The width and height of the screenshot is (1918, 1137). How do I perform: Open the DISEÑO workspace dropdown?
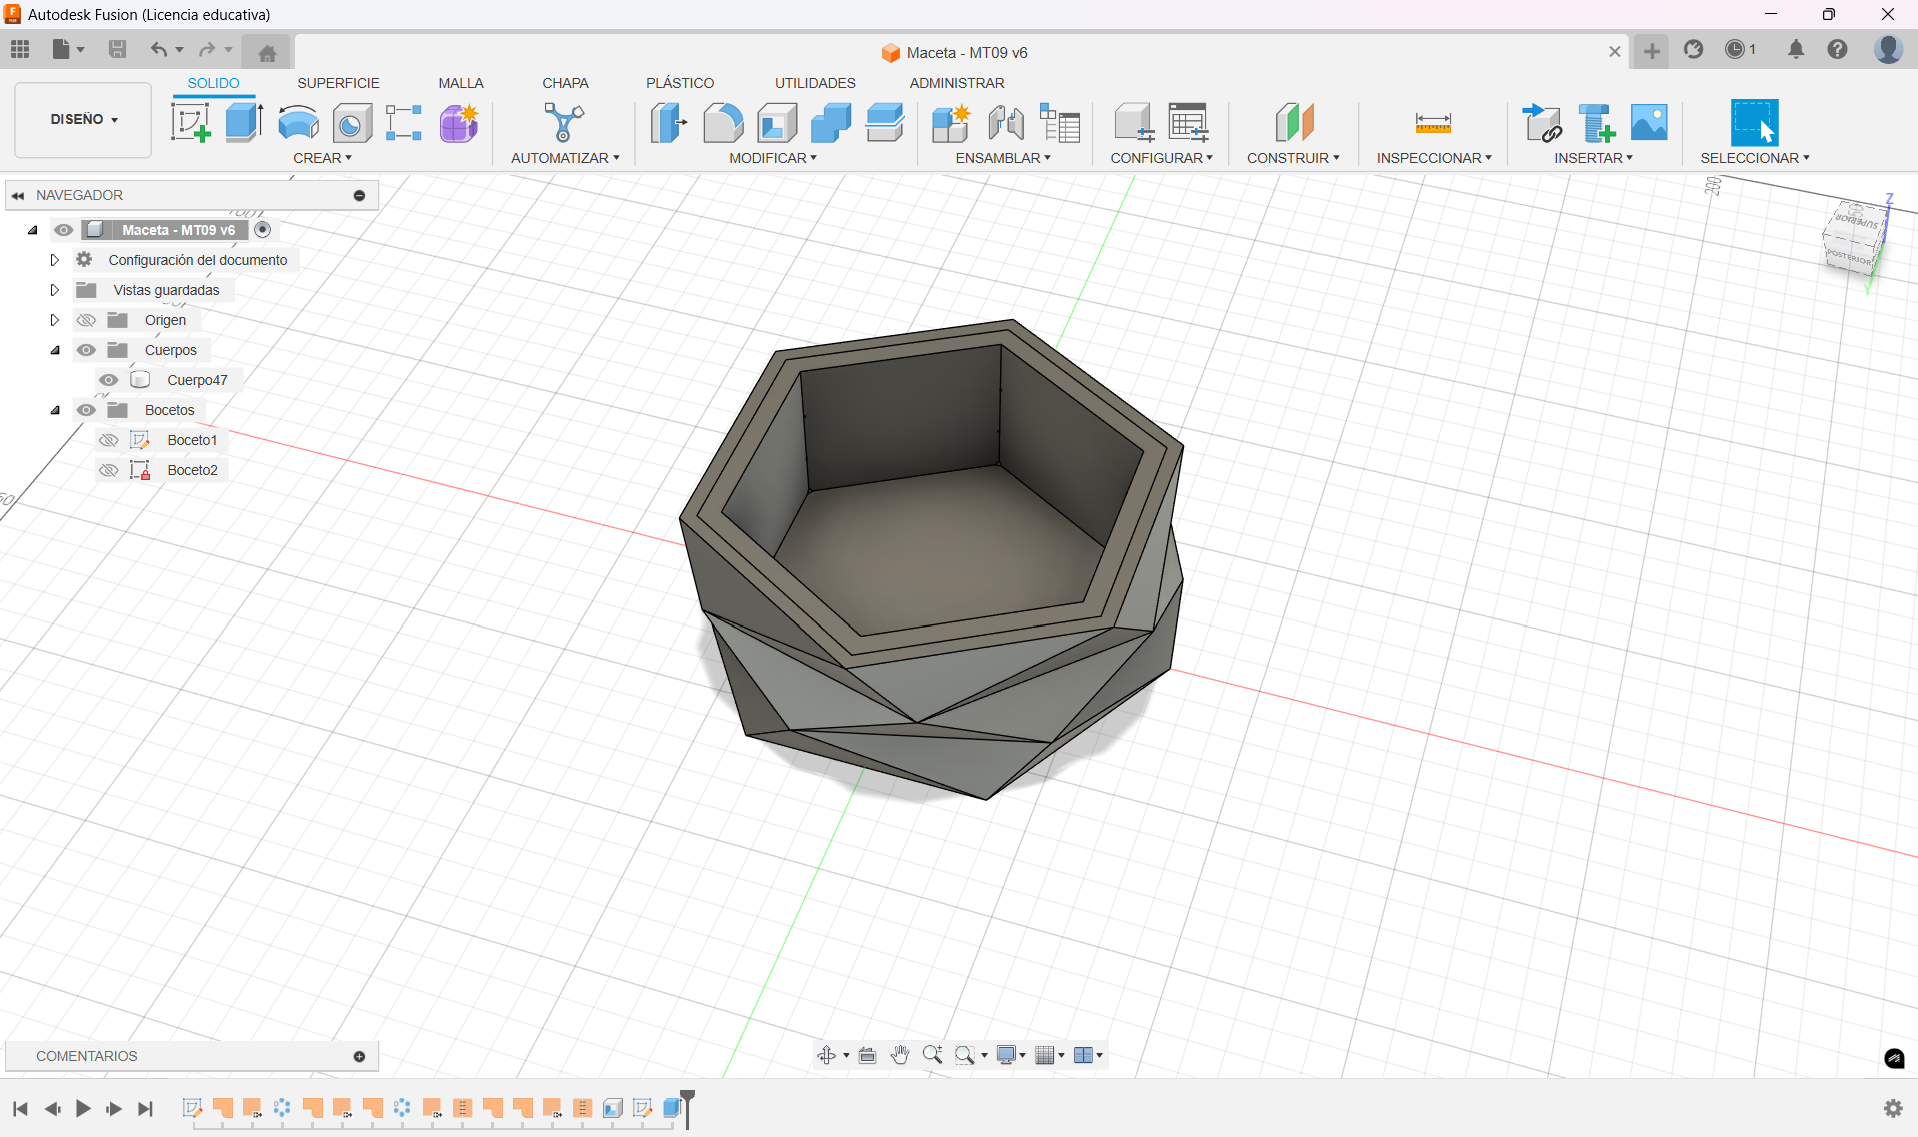pos(84,119)
